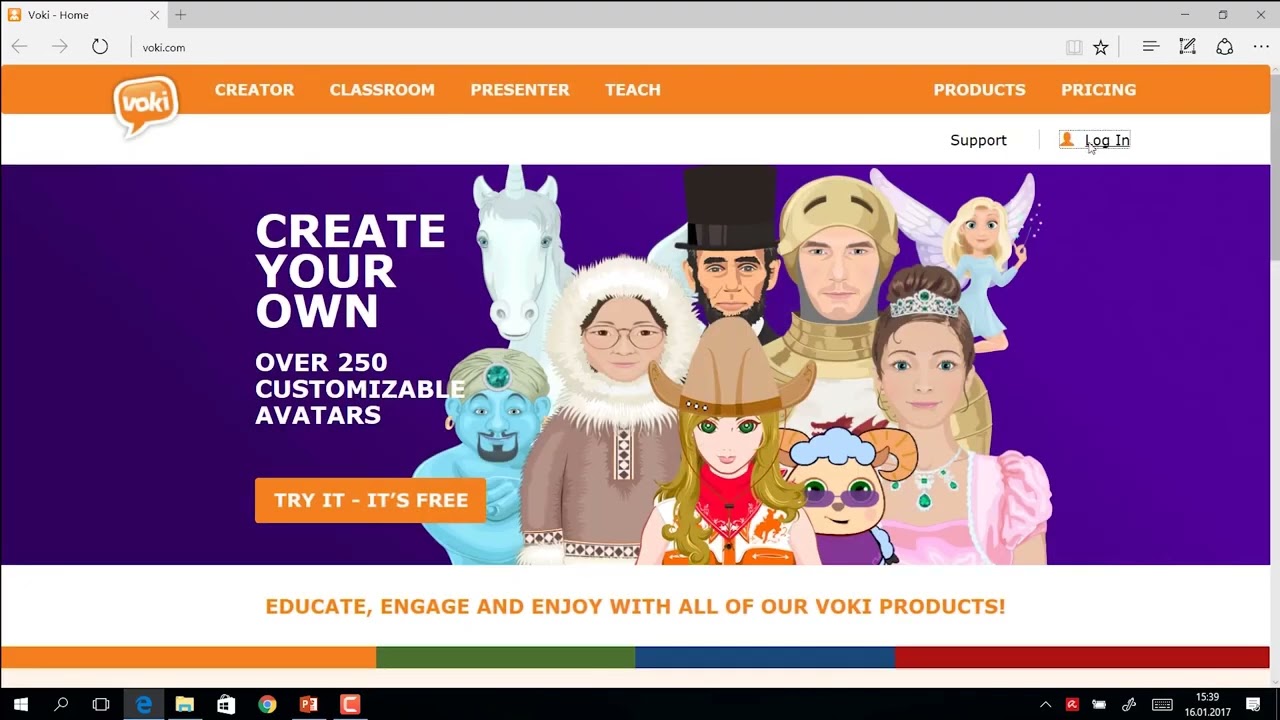Open Task View on taskbar
The width and height of the screenshot is (1280, 720).
tap(101, 704)
